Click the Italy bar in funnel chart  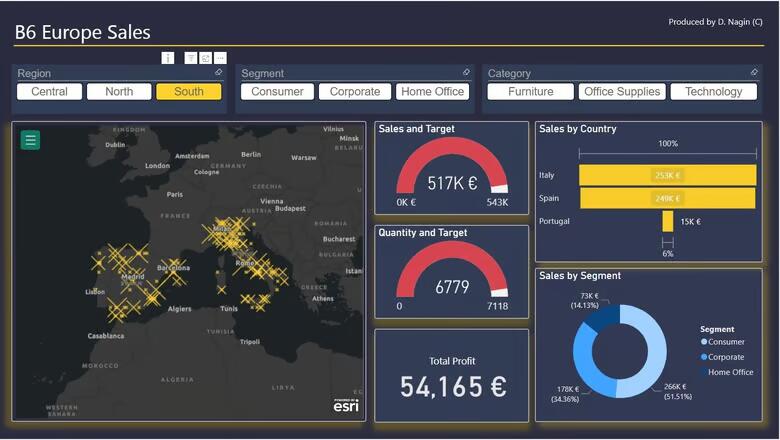(x=667, y=175)
